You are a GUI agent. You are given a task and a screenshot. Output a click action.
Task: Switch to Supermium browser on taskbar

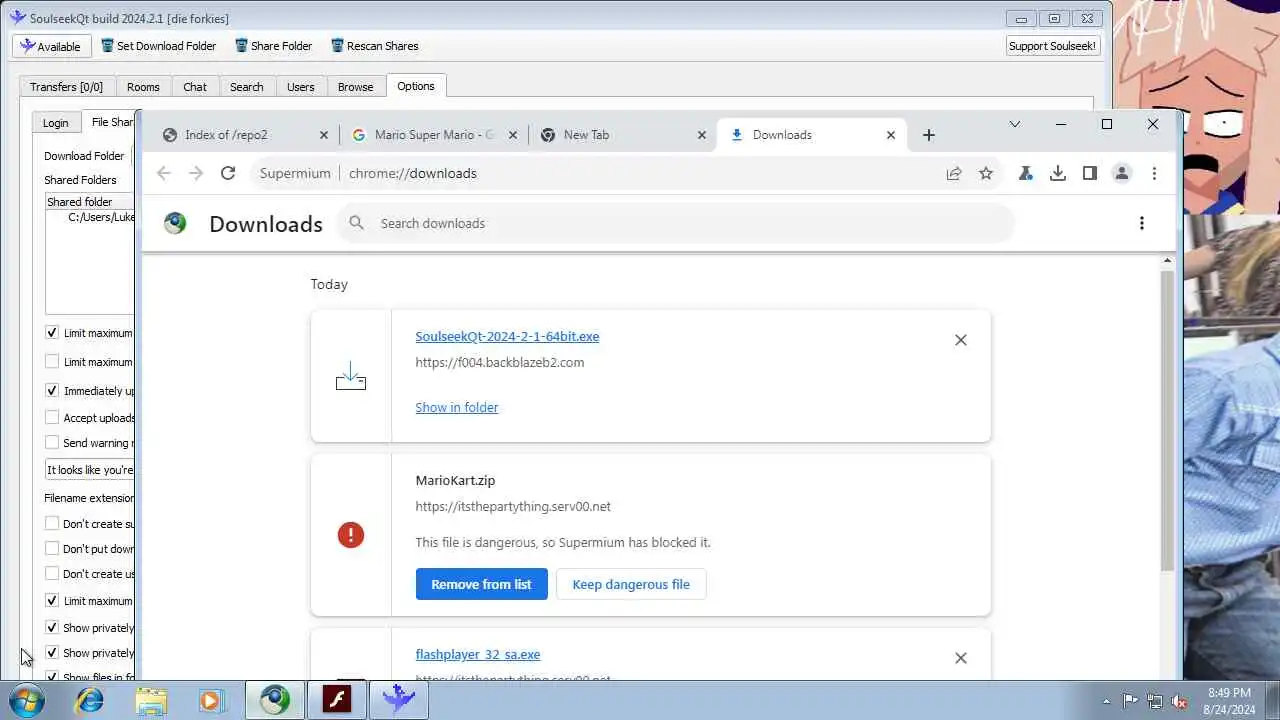click(275, 700)
